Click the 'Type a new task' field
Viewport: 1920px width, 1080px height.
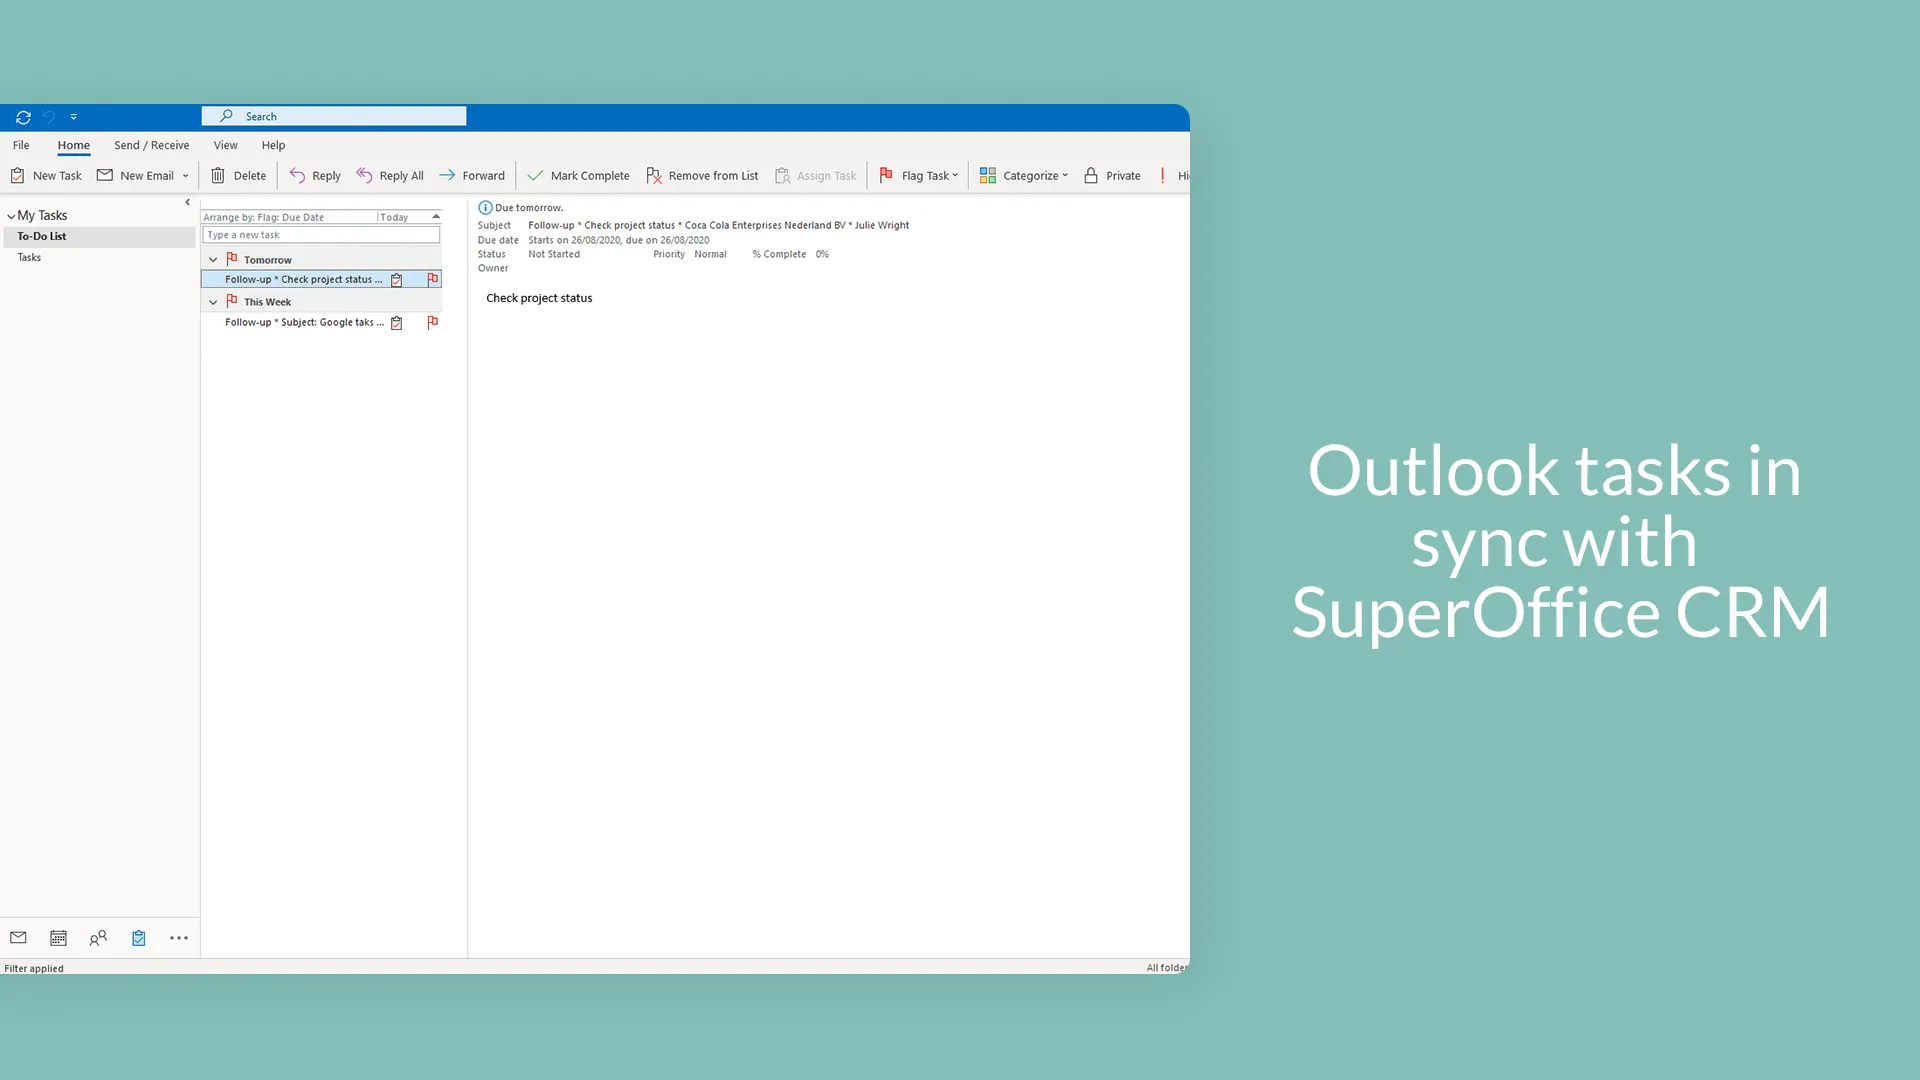click(x=321, y=235)
